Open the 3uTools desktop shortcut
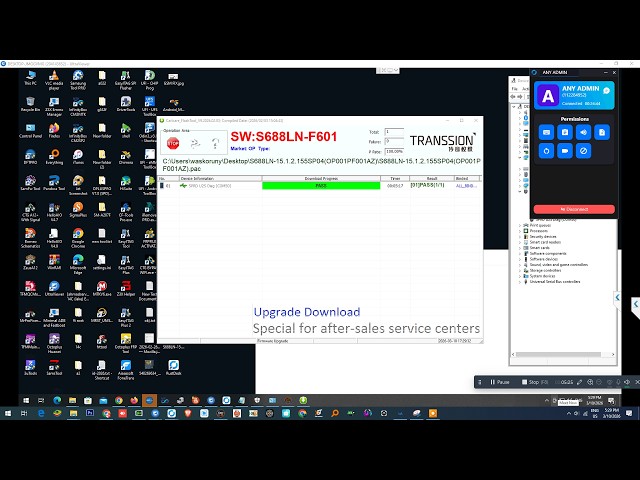640x480 pixels. (x=30, y=367)
